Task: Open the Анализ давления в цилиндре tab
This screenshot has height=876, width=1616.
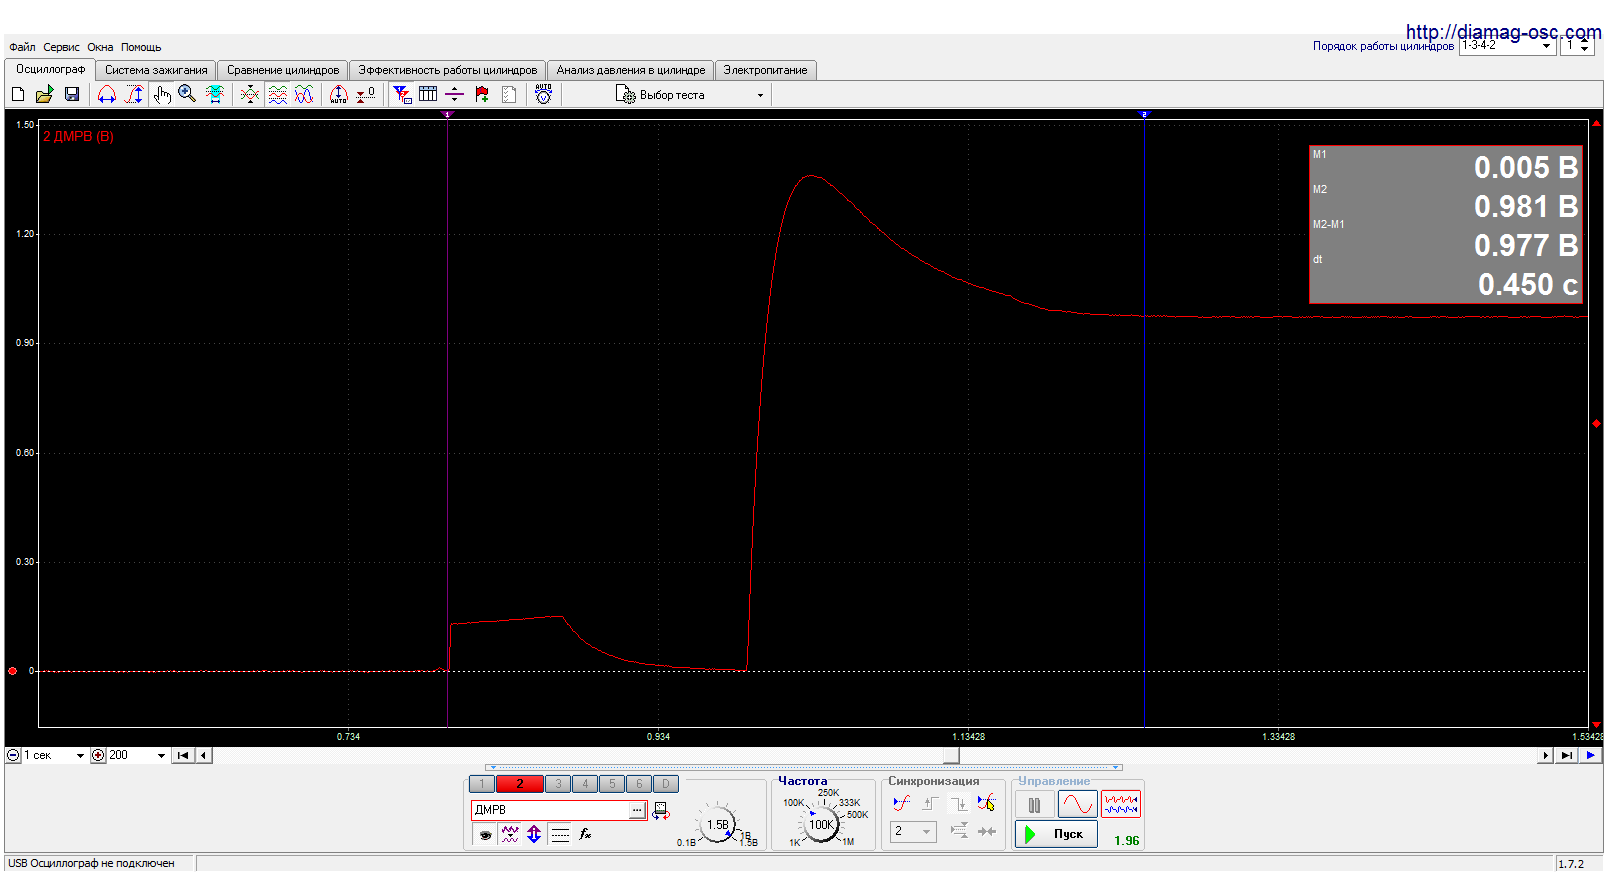Action: click(x=631, y=70)
